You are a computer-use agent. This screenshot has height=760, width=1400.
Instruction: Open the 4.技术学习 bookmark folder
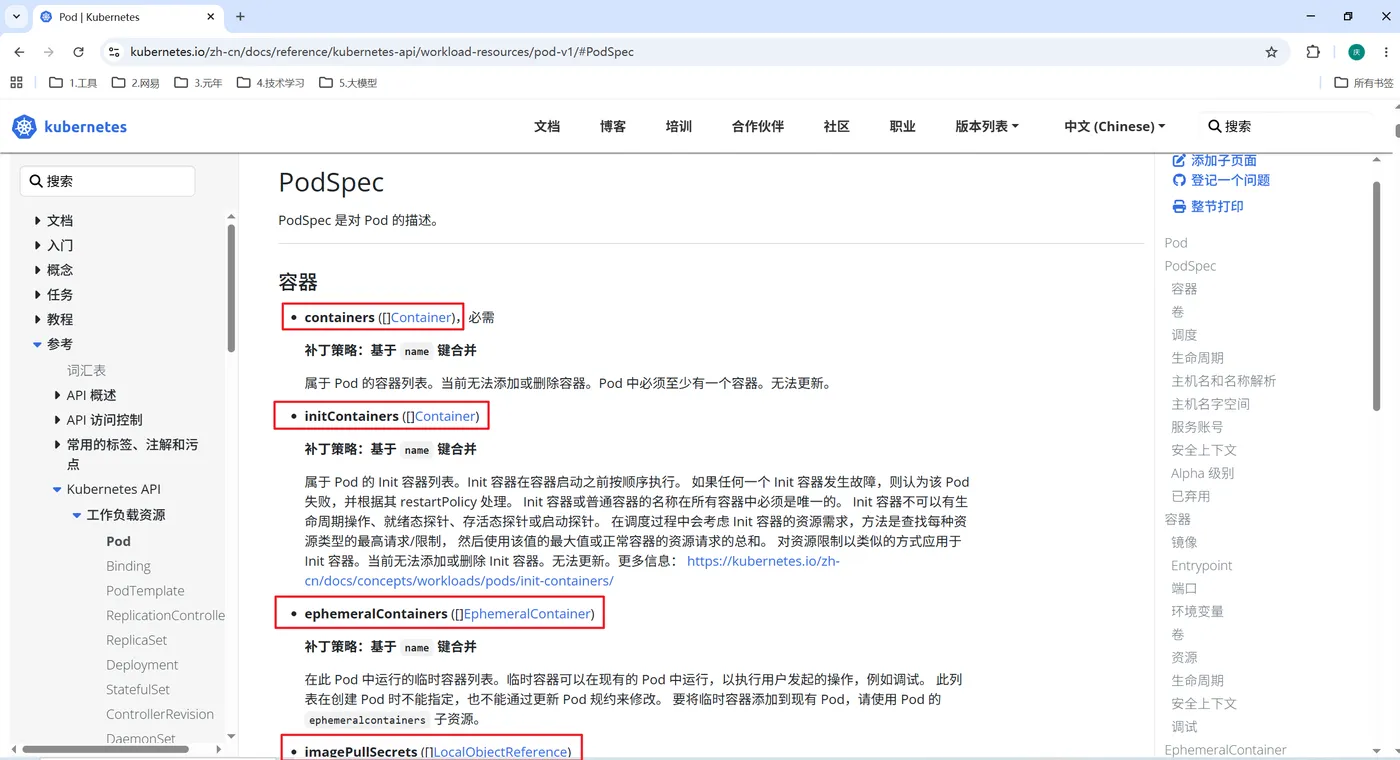click(271, 83)
